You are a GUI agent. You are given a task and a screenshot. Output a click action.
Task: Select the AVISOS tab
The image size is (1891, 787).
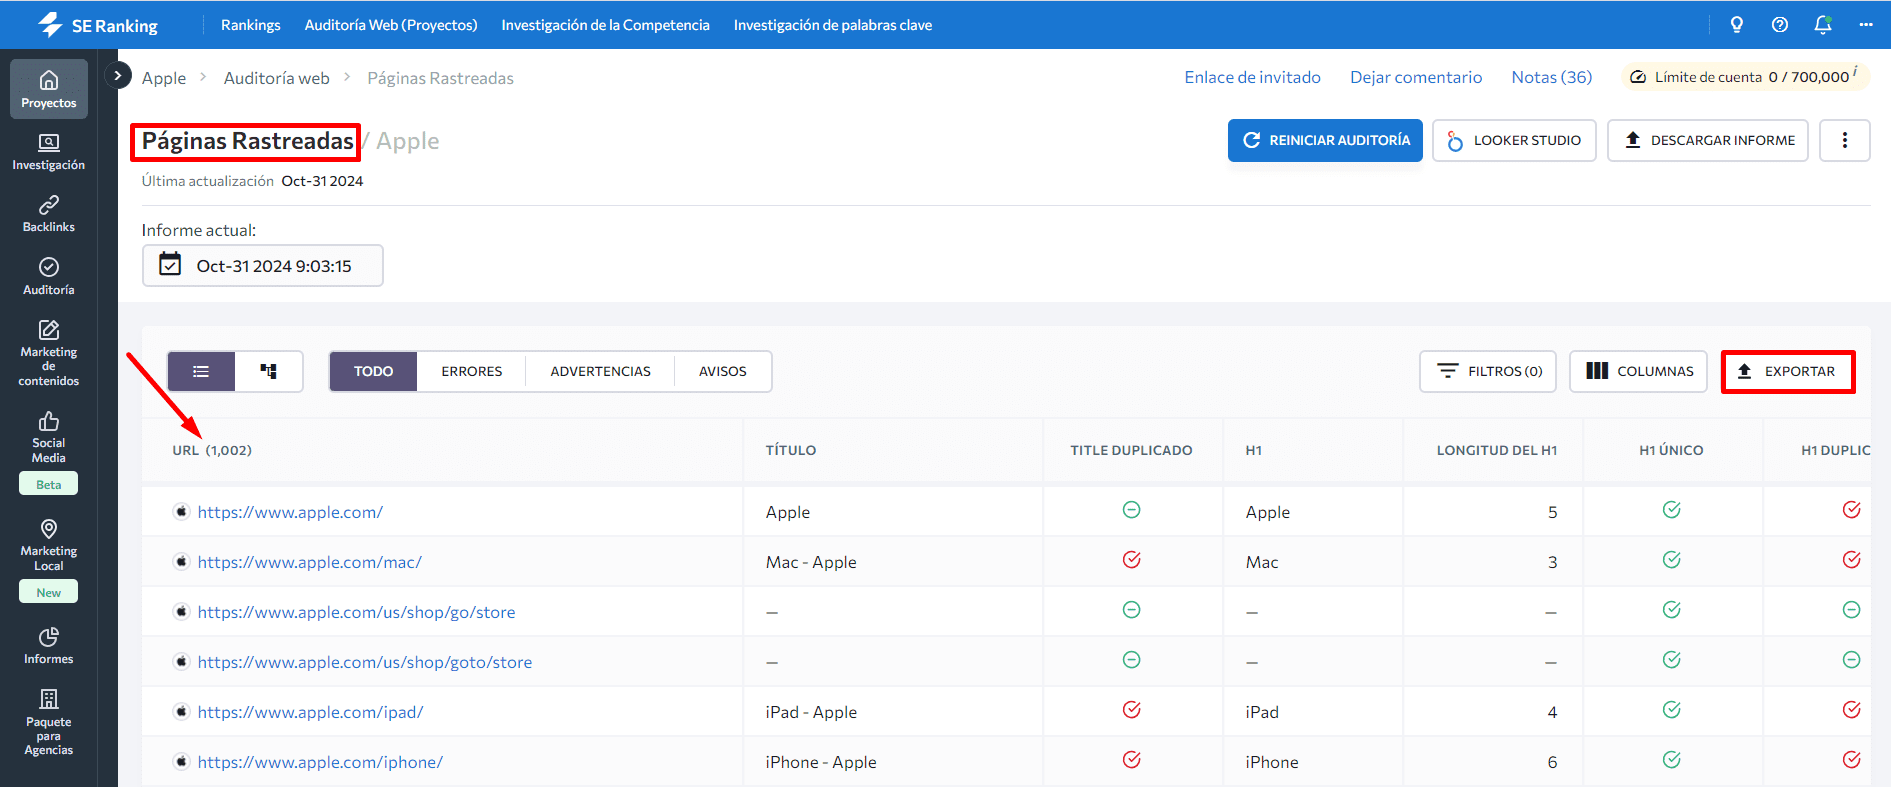tap(723, 371)
